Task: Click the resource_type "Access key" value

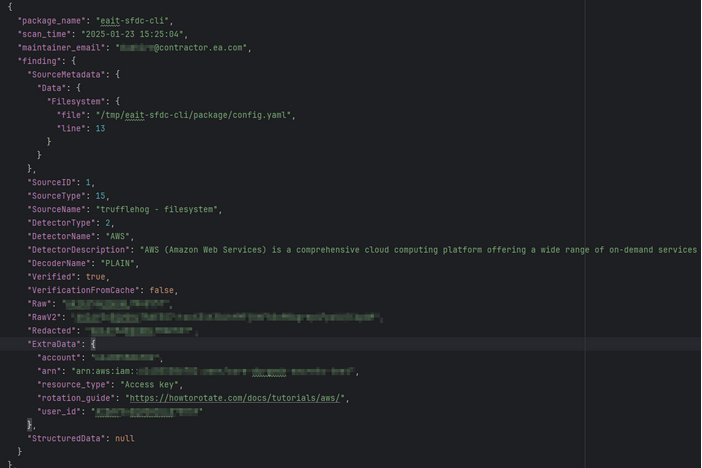Action: 149,384
